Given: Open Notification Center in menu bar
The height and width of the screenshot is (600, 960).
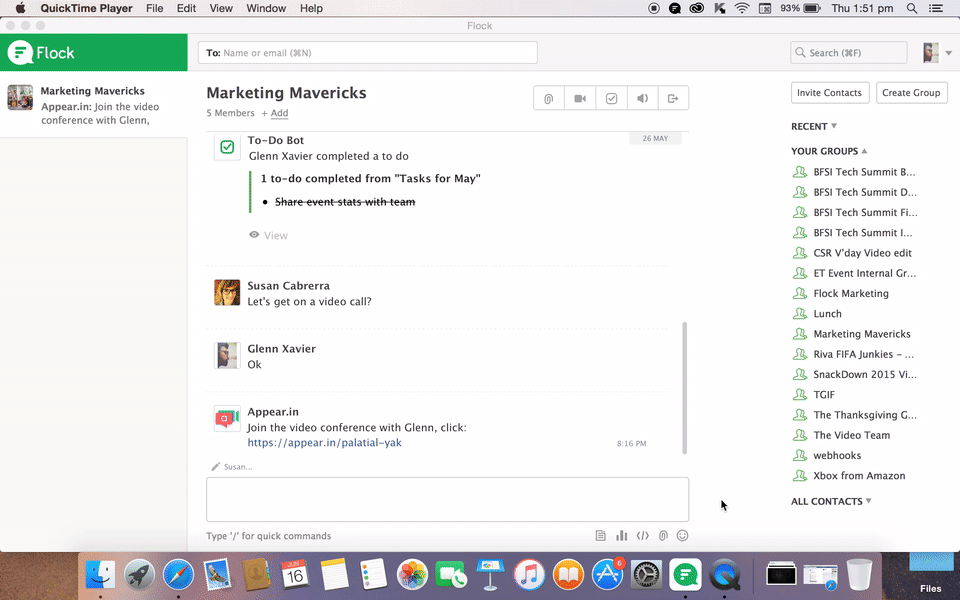Looking at the screenshot, I should (x=936, y=9).
